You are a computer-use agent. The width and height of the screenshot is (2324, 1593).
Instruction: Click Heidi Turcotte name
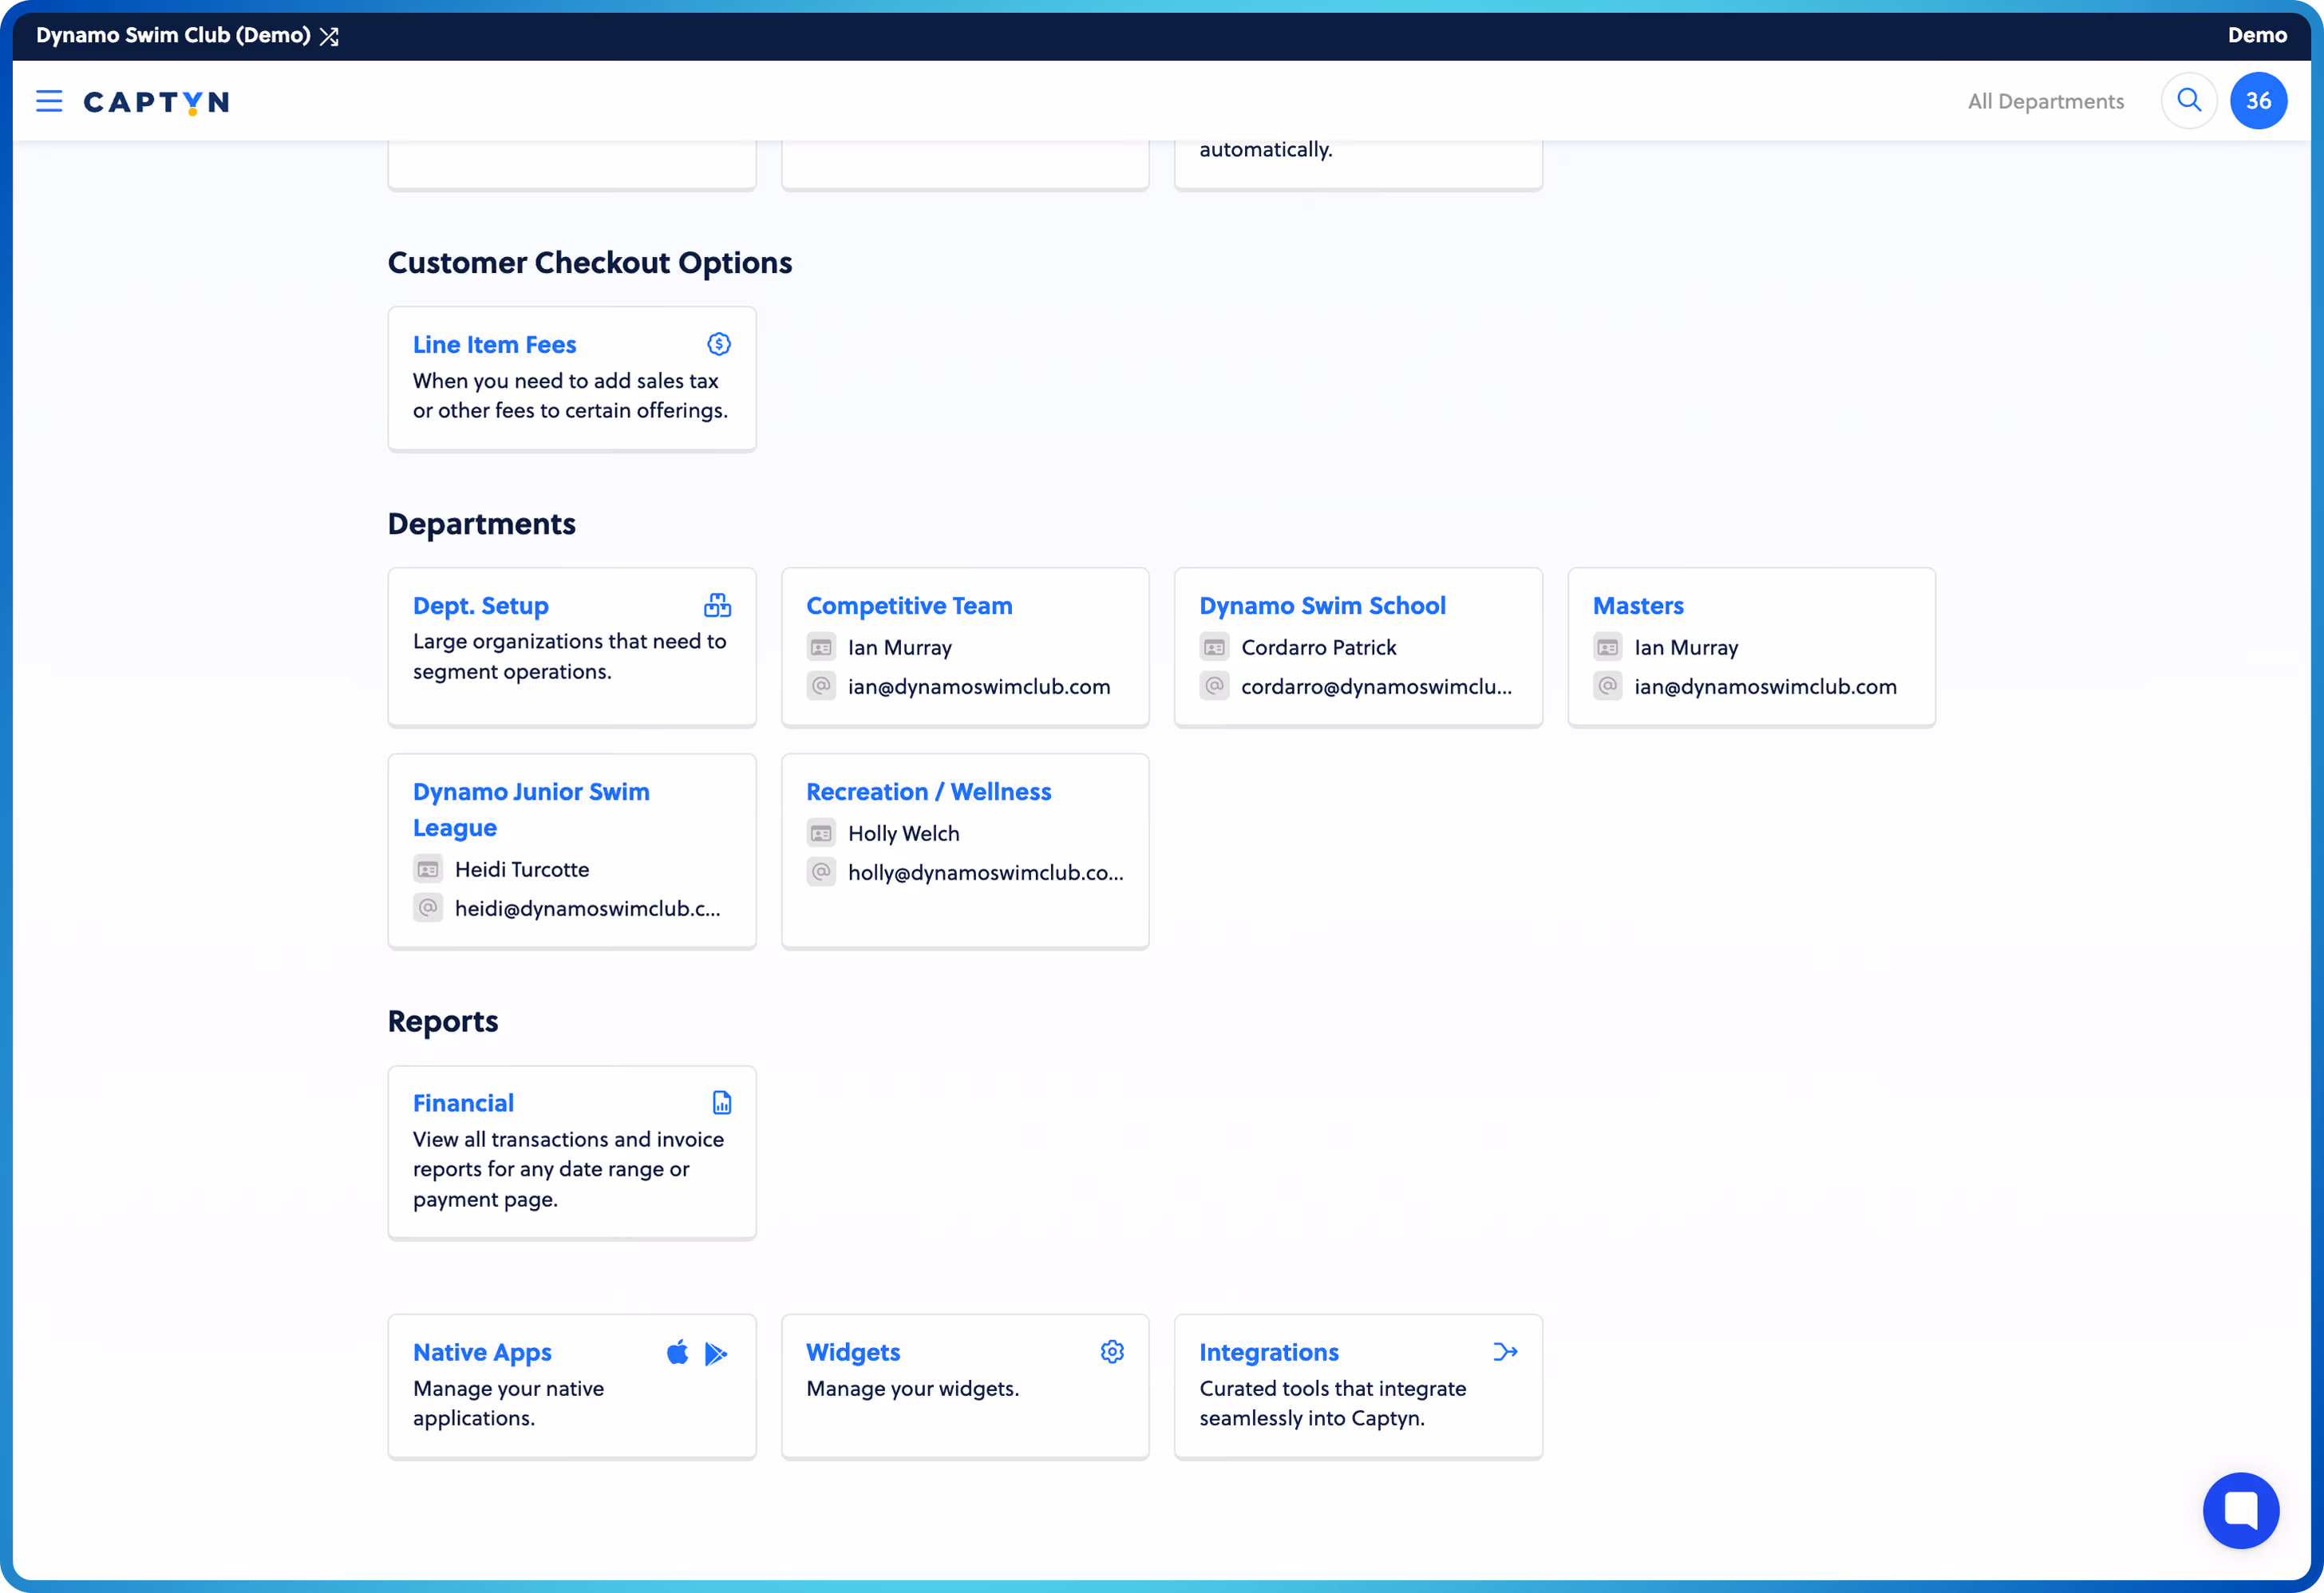(522, 869)
